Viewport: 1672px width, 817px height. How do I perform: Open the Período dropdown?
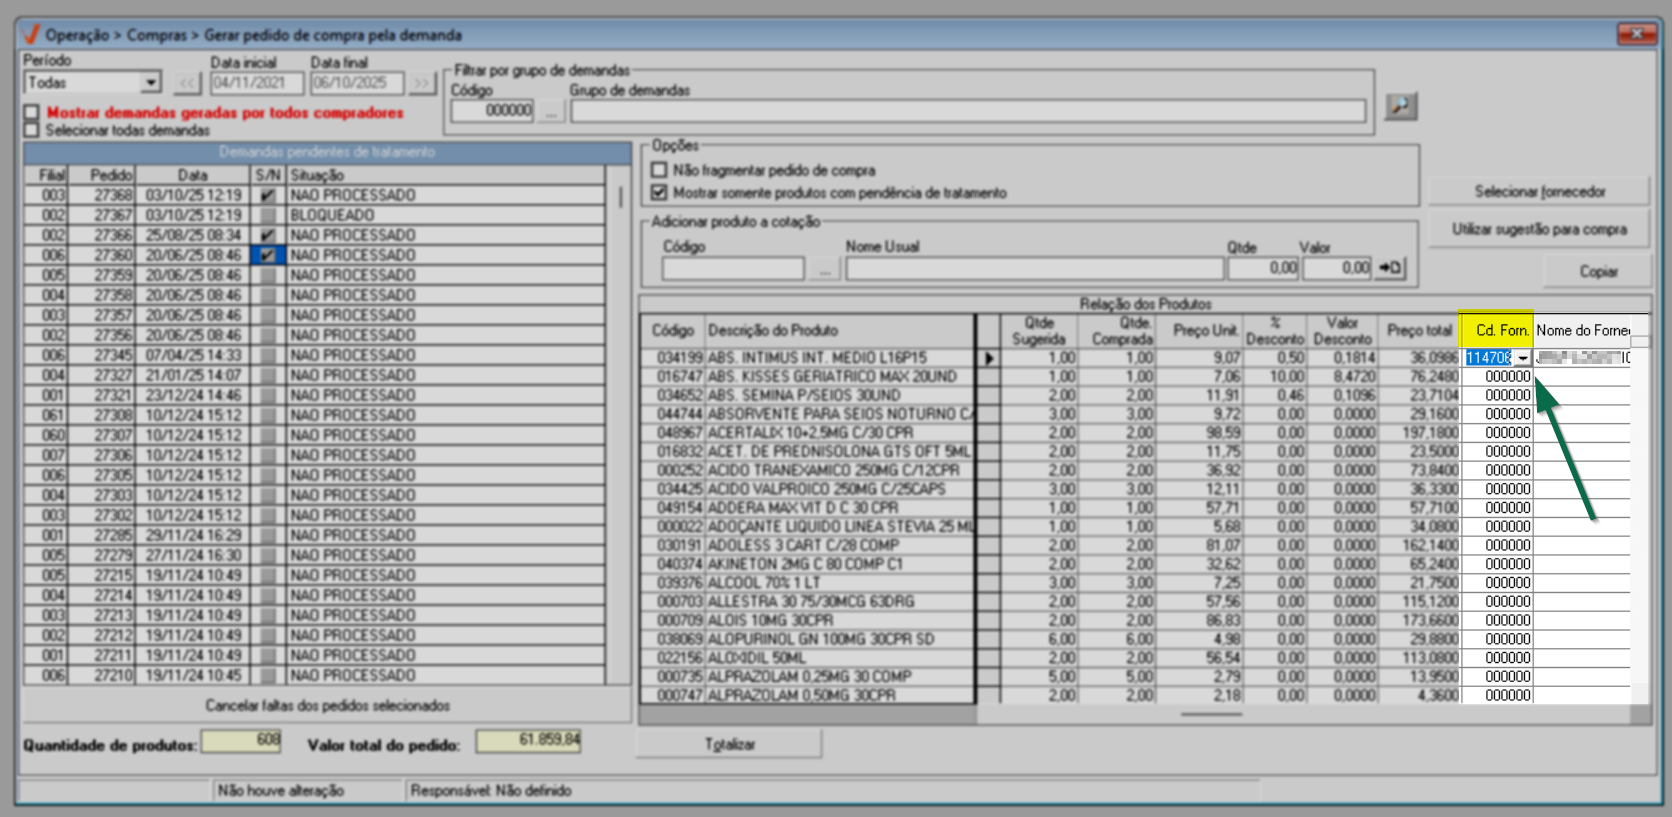150,83
